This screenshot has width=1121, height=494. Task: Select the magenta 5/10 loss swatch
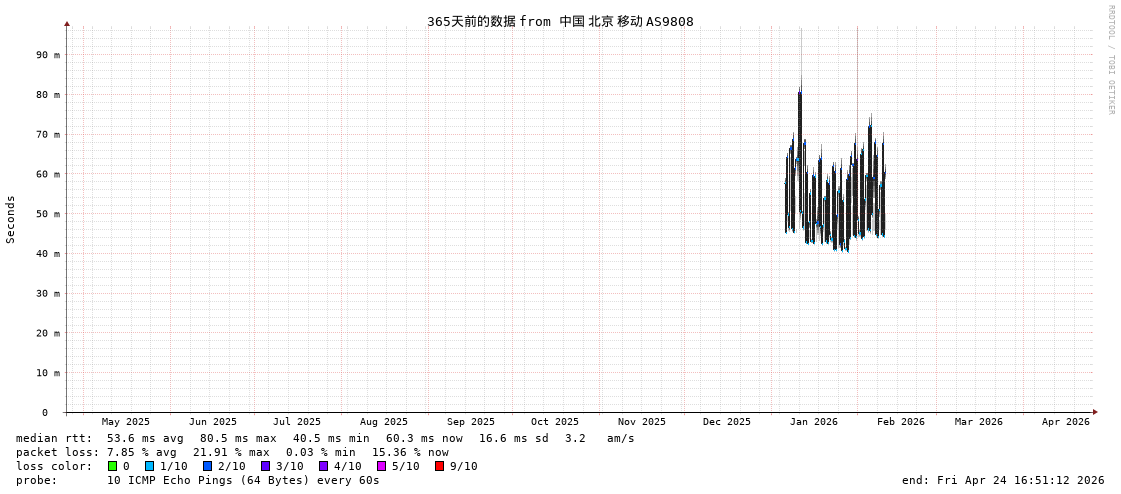point(382,466)
